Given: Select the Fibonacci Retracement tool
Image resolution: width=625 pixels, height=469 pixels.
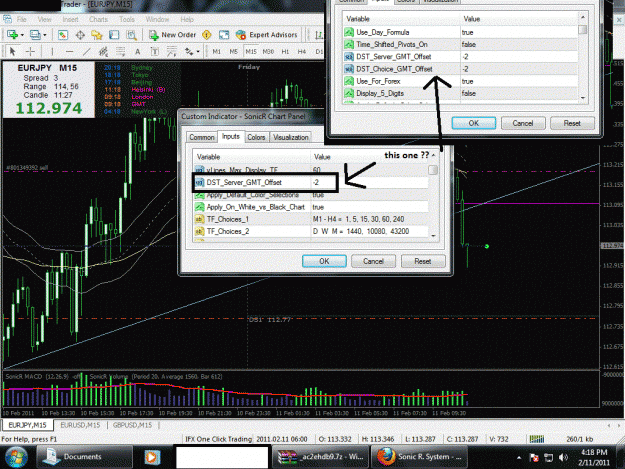Looking at the screenshot, I should point(120,51).
